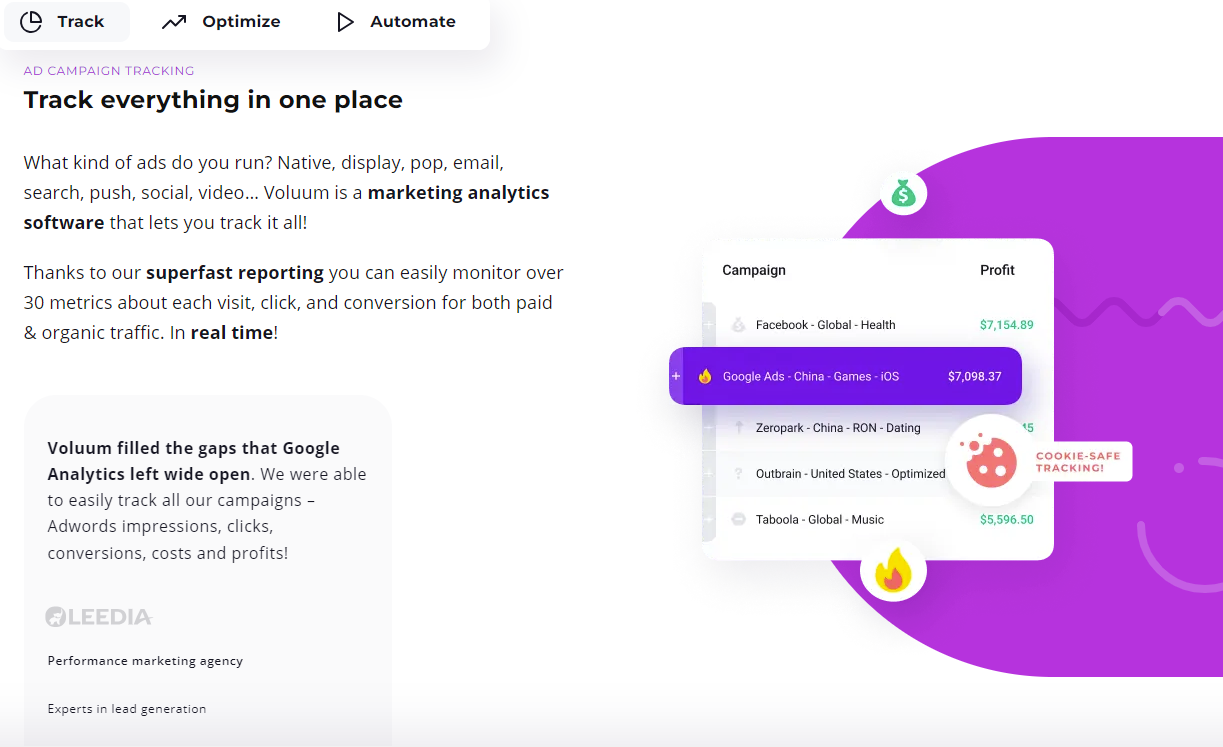
Task: Click Performance marketing agency text
Action: coord(145,661)
